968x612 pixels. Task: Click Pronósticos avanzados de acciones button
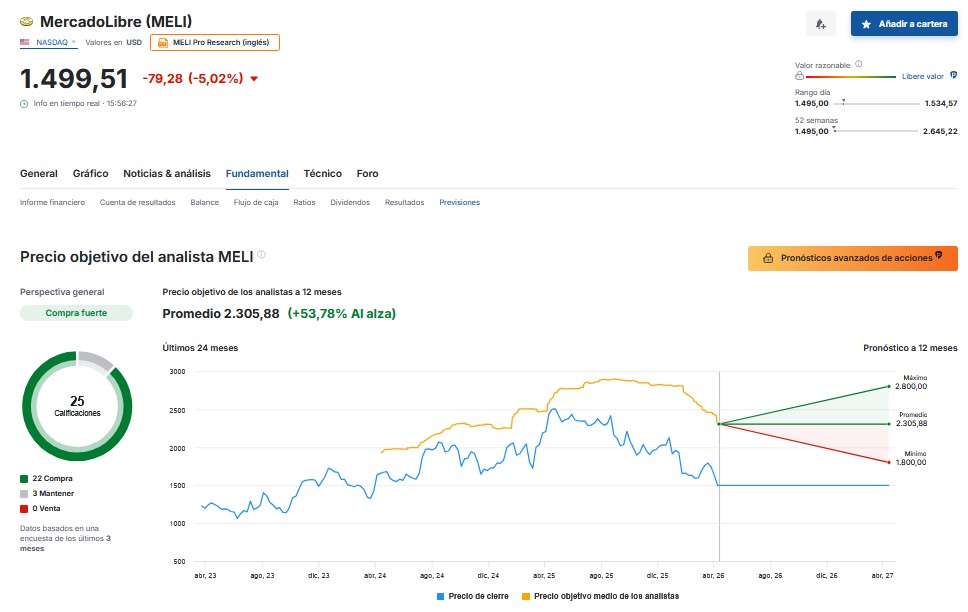point(853,258)
